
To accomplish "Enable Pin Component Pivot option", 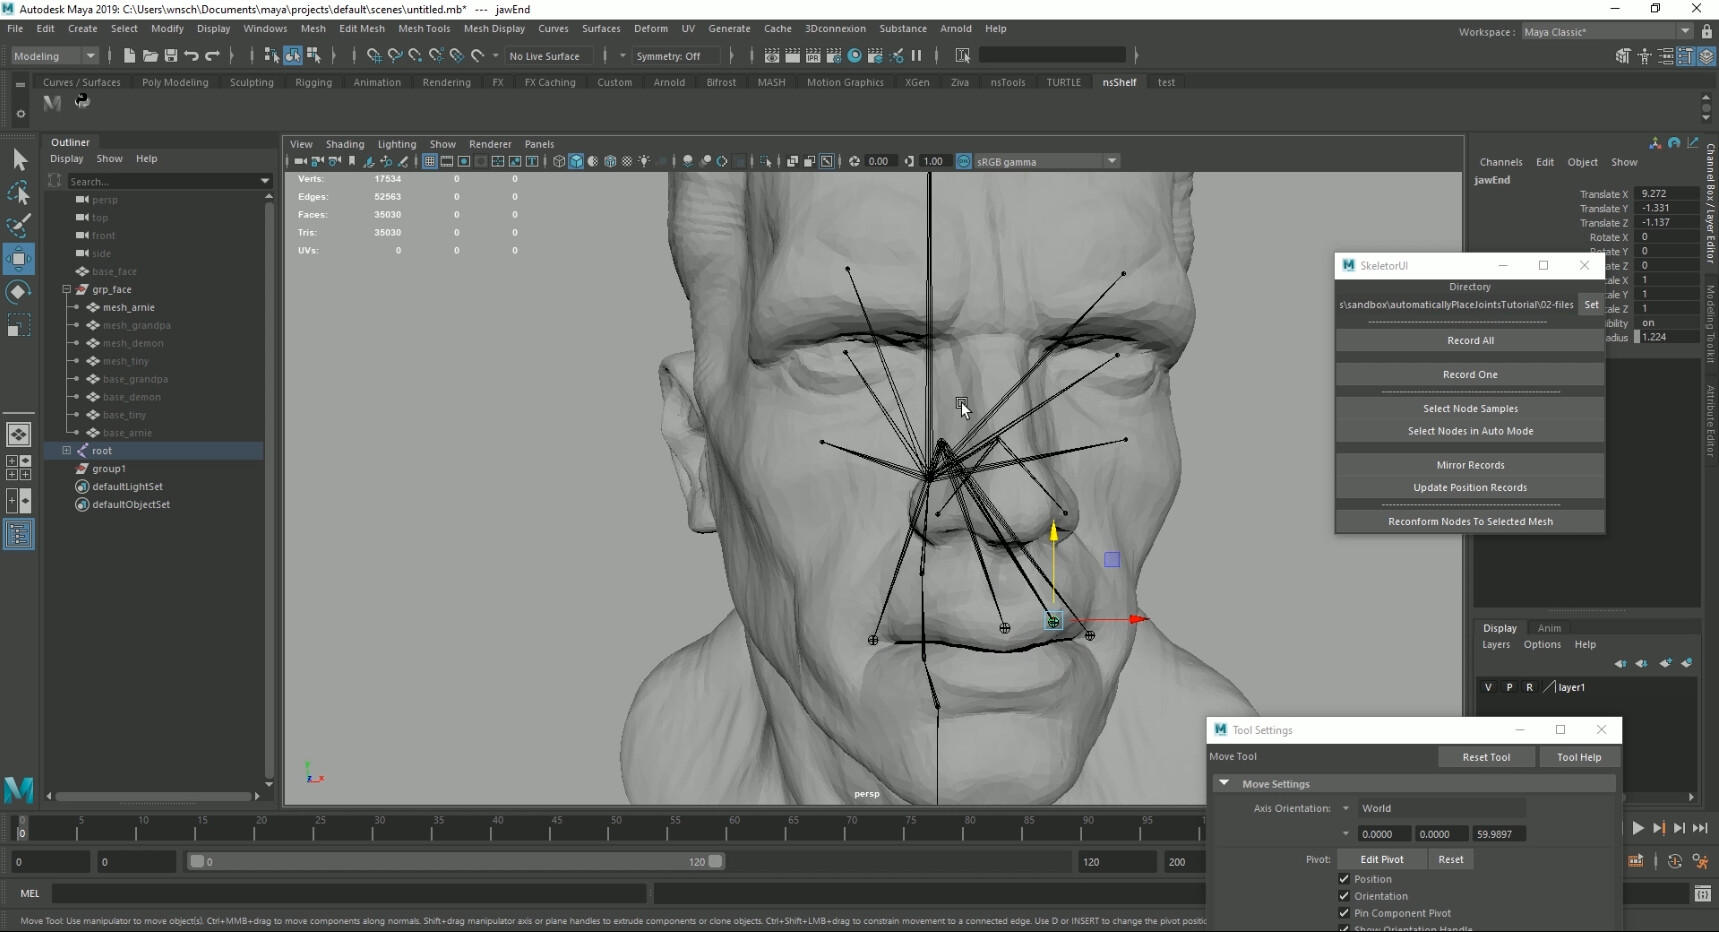I will [x=1345, y=913].
